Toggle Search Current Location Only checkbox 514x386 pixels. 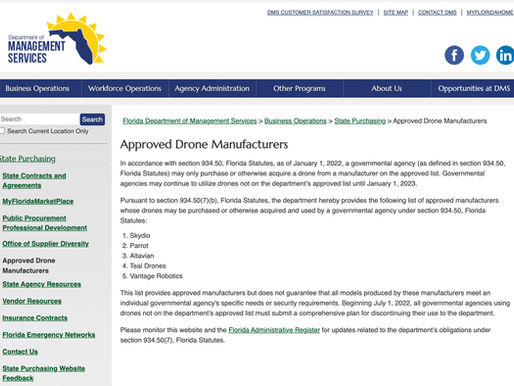tap(2, 131)
